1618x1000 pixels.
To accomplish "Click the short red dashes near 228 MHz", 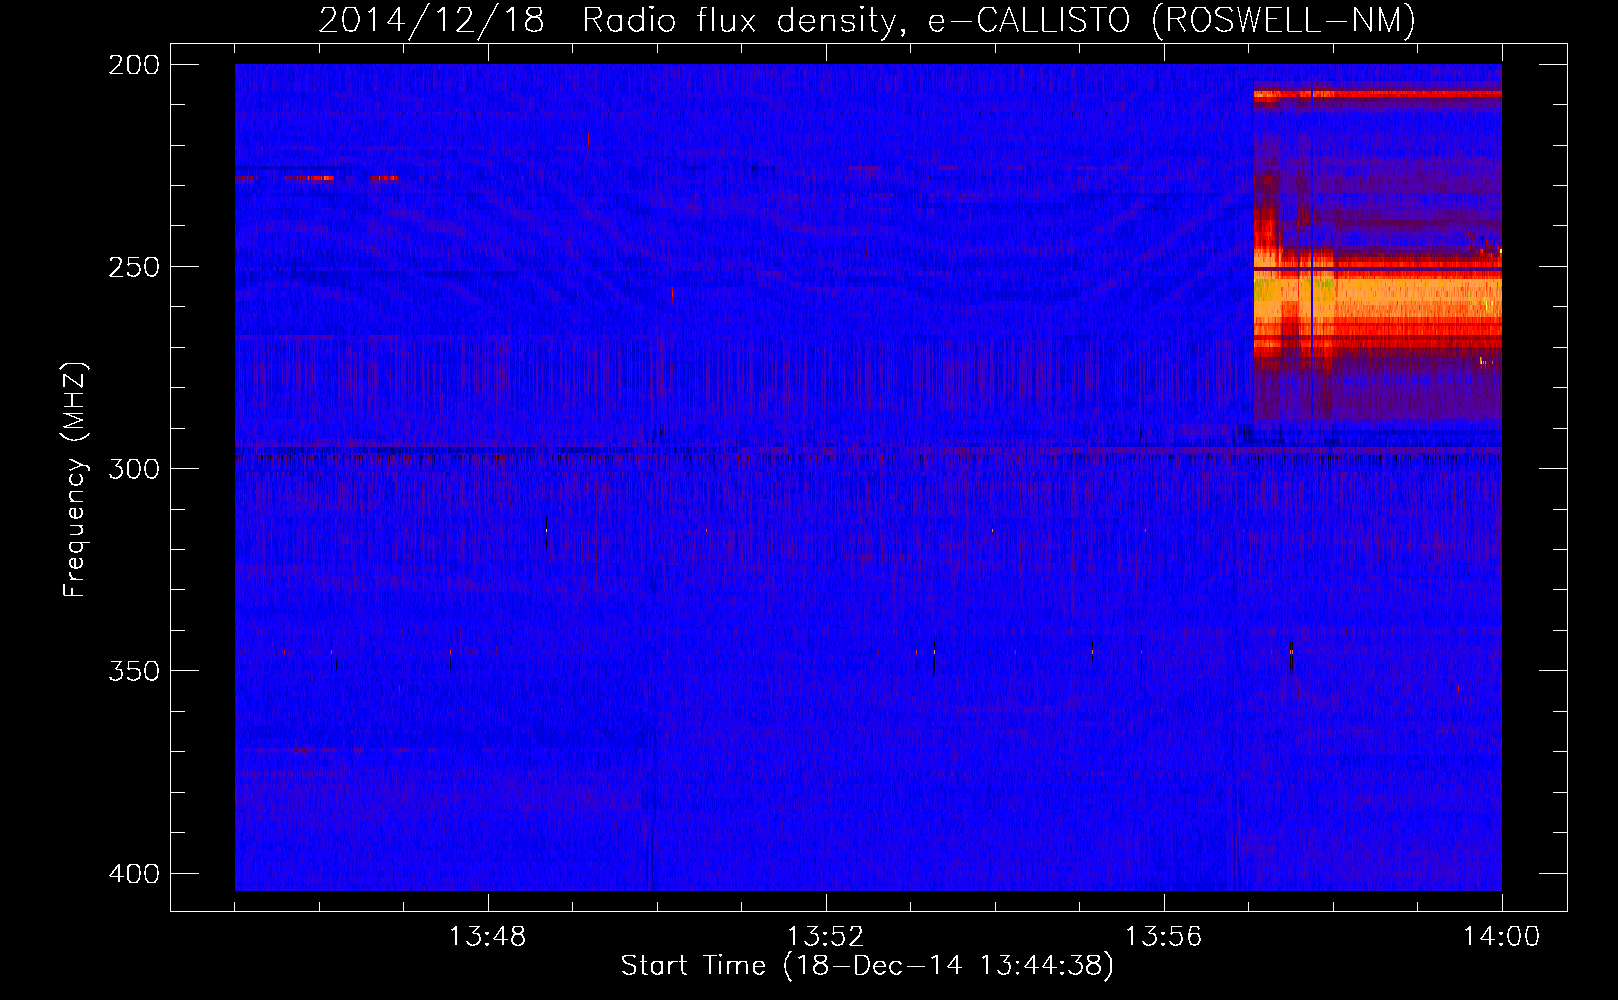I will (x=317, y=178).
